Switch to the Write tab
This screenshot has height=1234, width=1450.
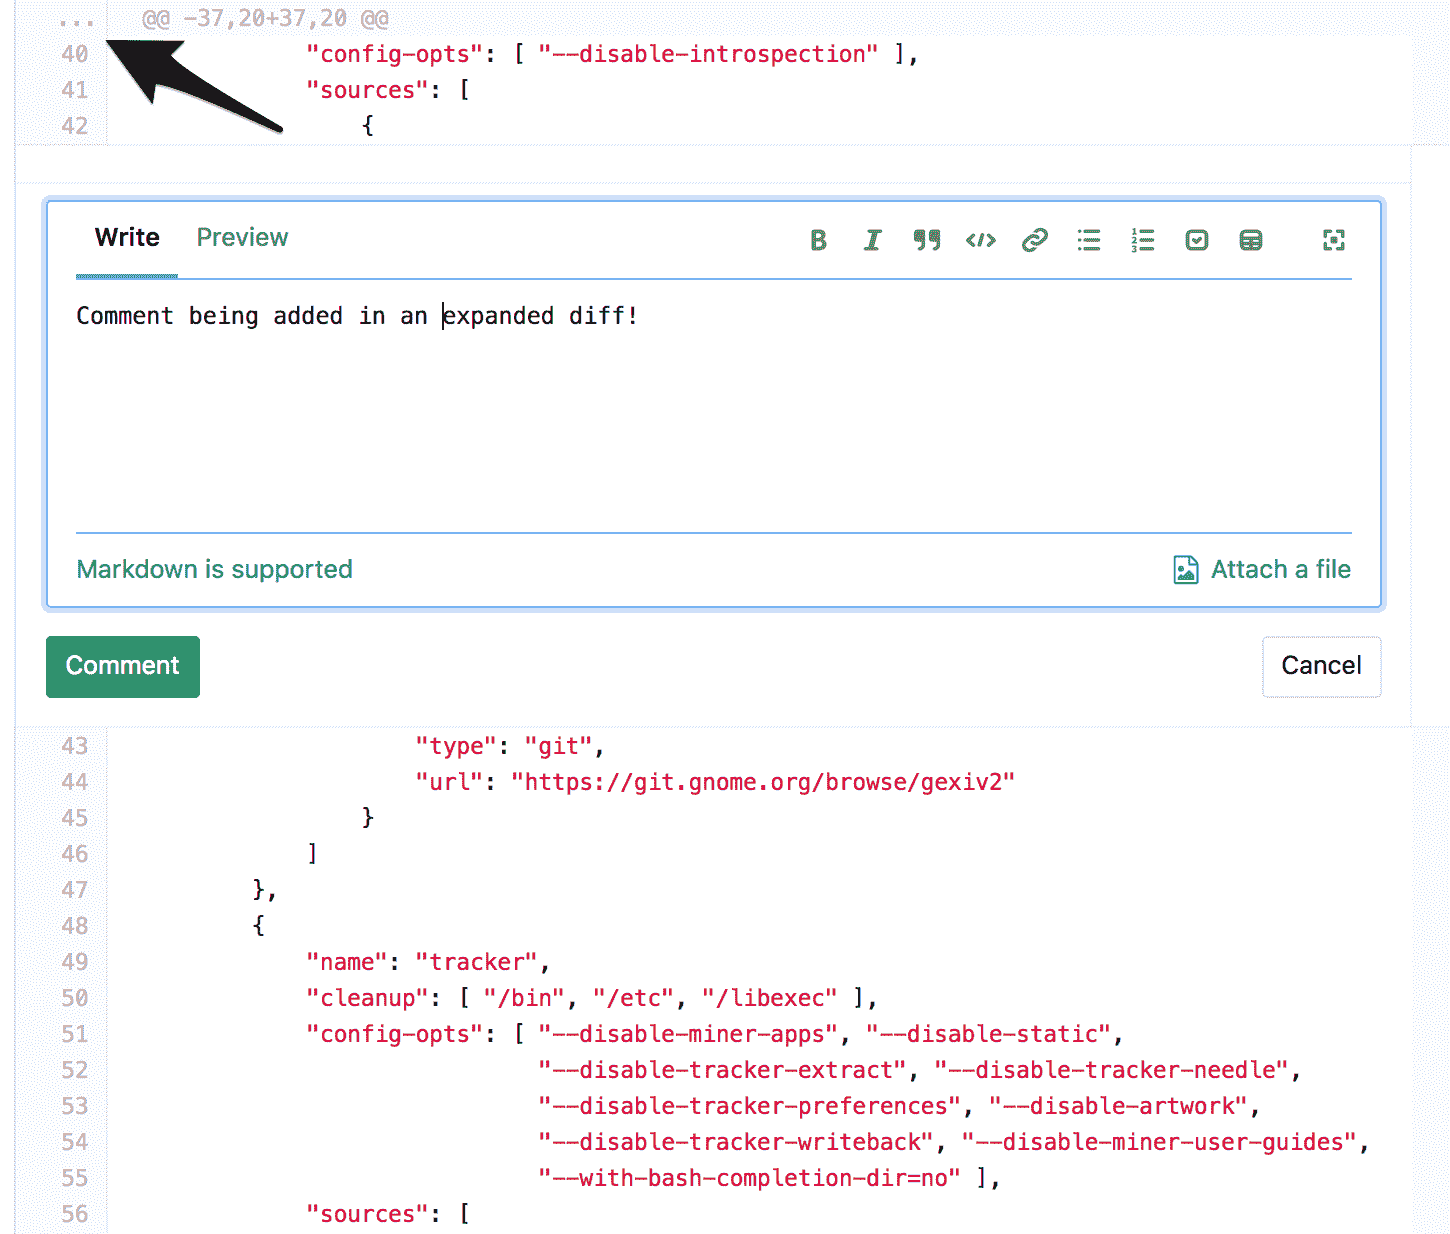[127, 238]
